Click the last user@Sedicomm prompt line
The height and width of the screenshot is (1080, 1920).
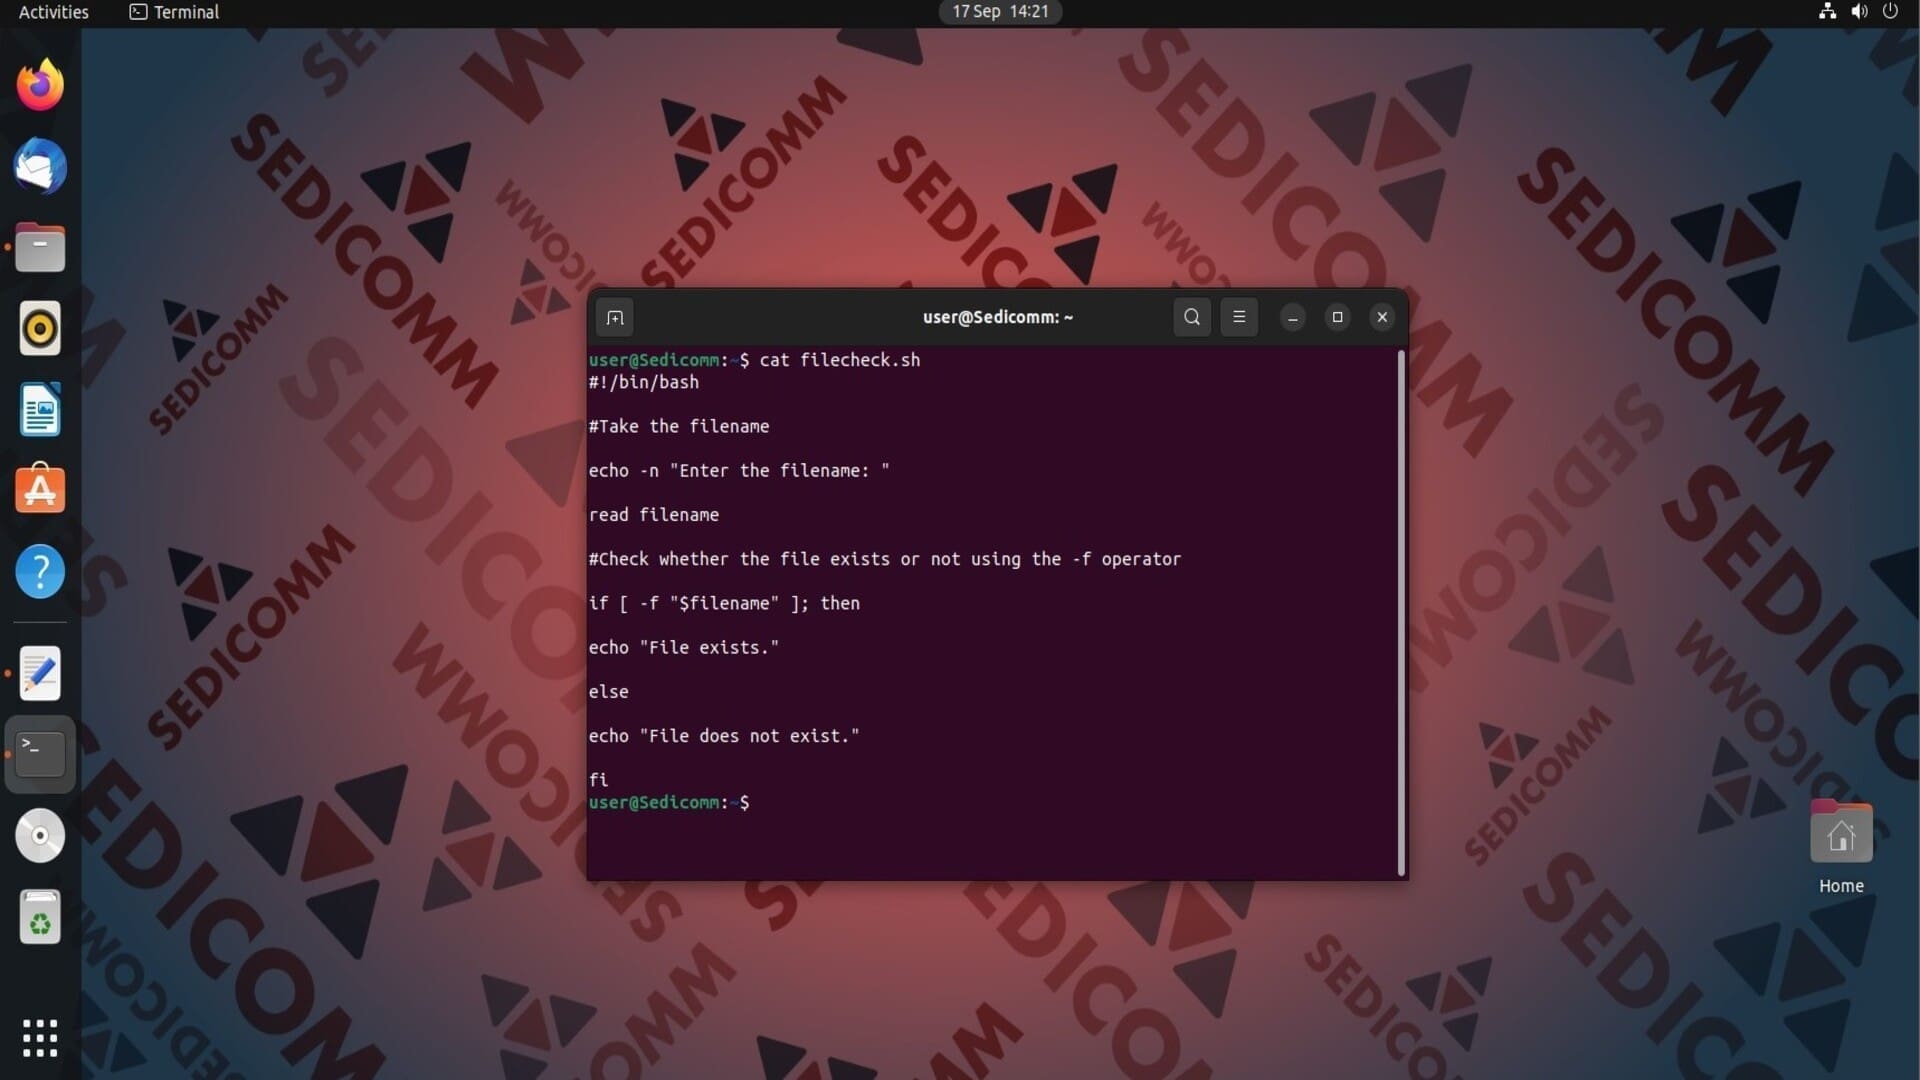point(669,802)
